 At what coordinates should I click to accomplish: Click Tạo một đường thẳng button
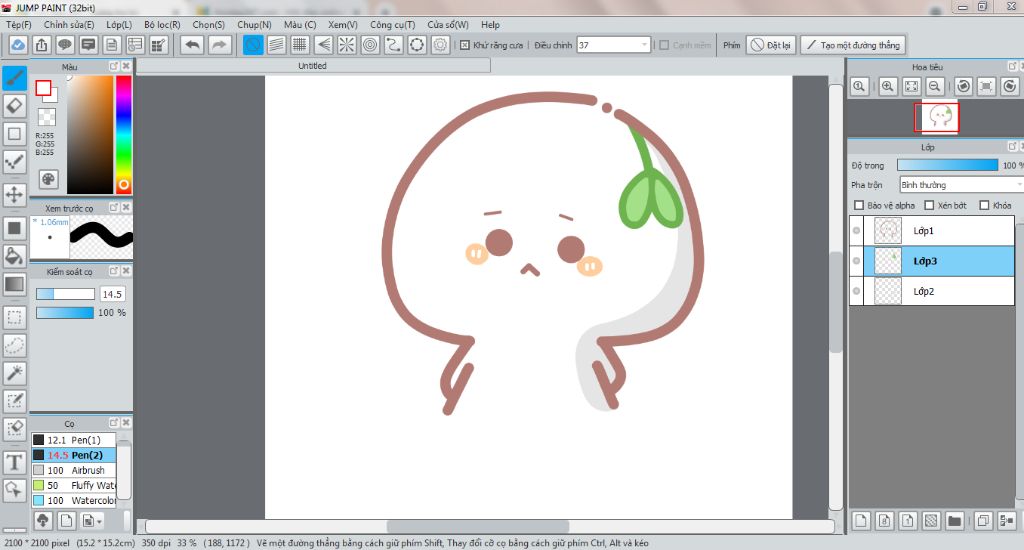tap(853, 45)
